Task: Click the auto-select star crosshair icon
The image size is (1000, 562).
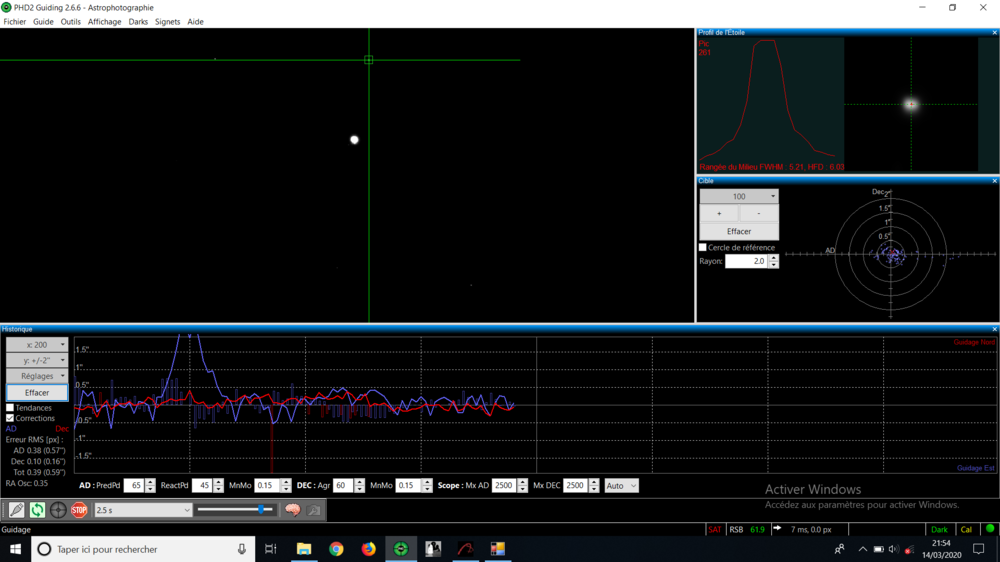Action: pyautogui.click(x=58, y=510)
